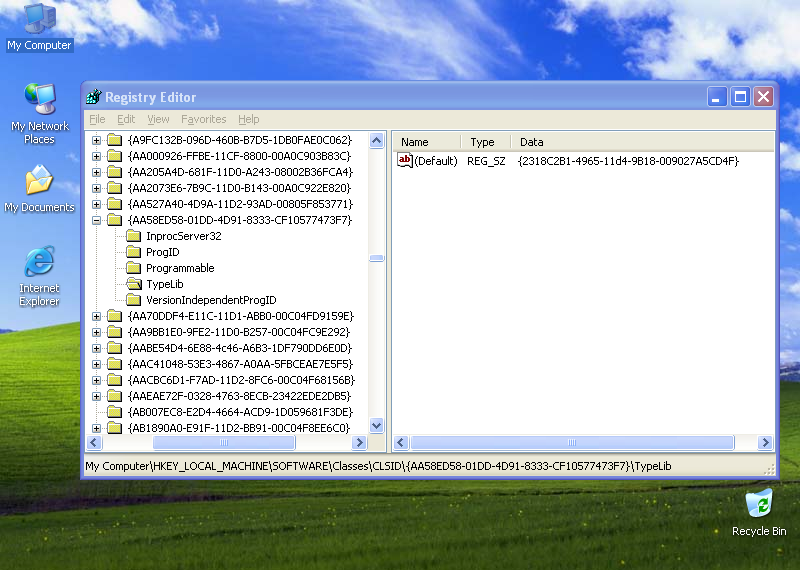The height and width of the screenshot is (570, 800).
Task: Expand the {AA9BB1E0-9FE2-11D0-B257-00C04FC9E292} key
Action: point(96,332)
